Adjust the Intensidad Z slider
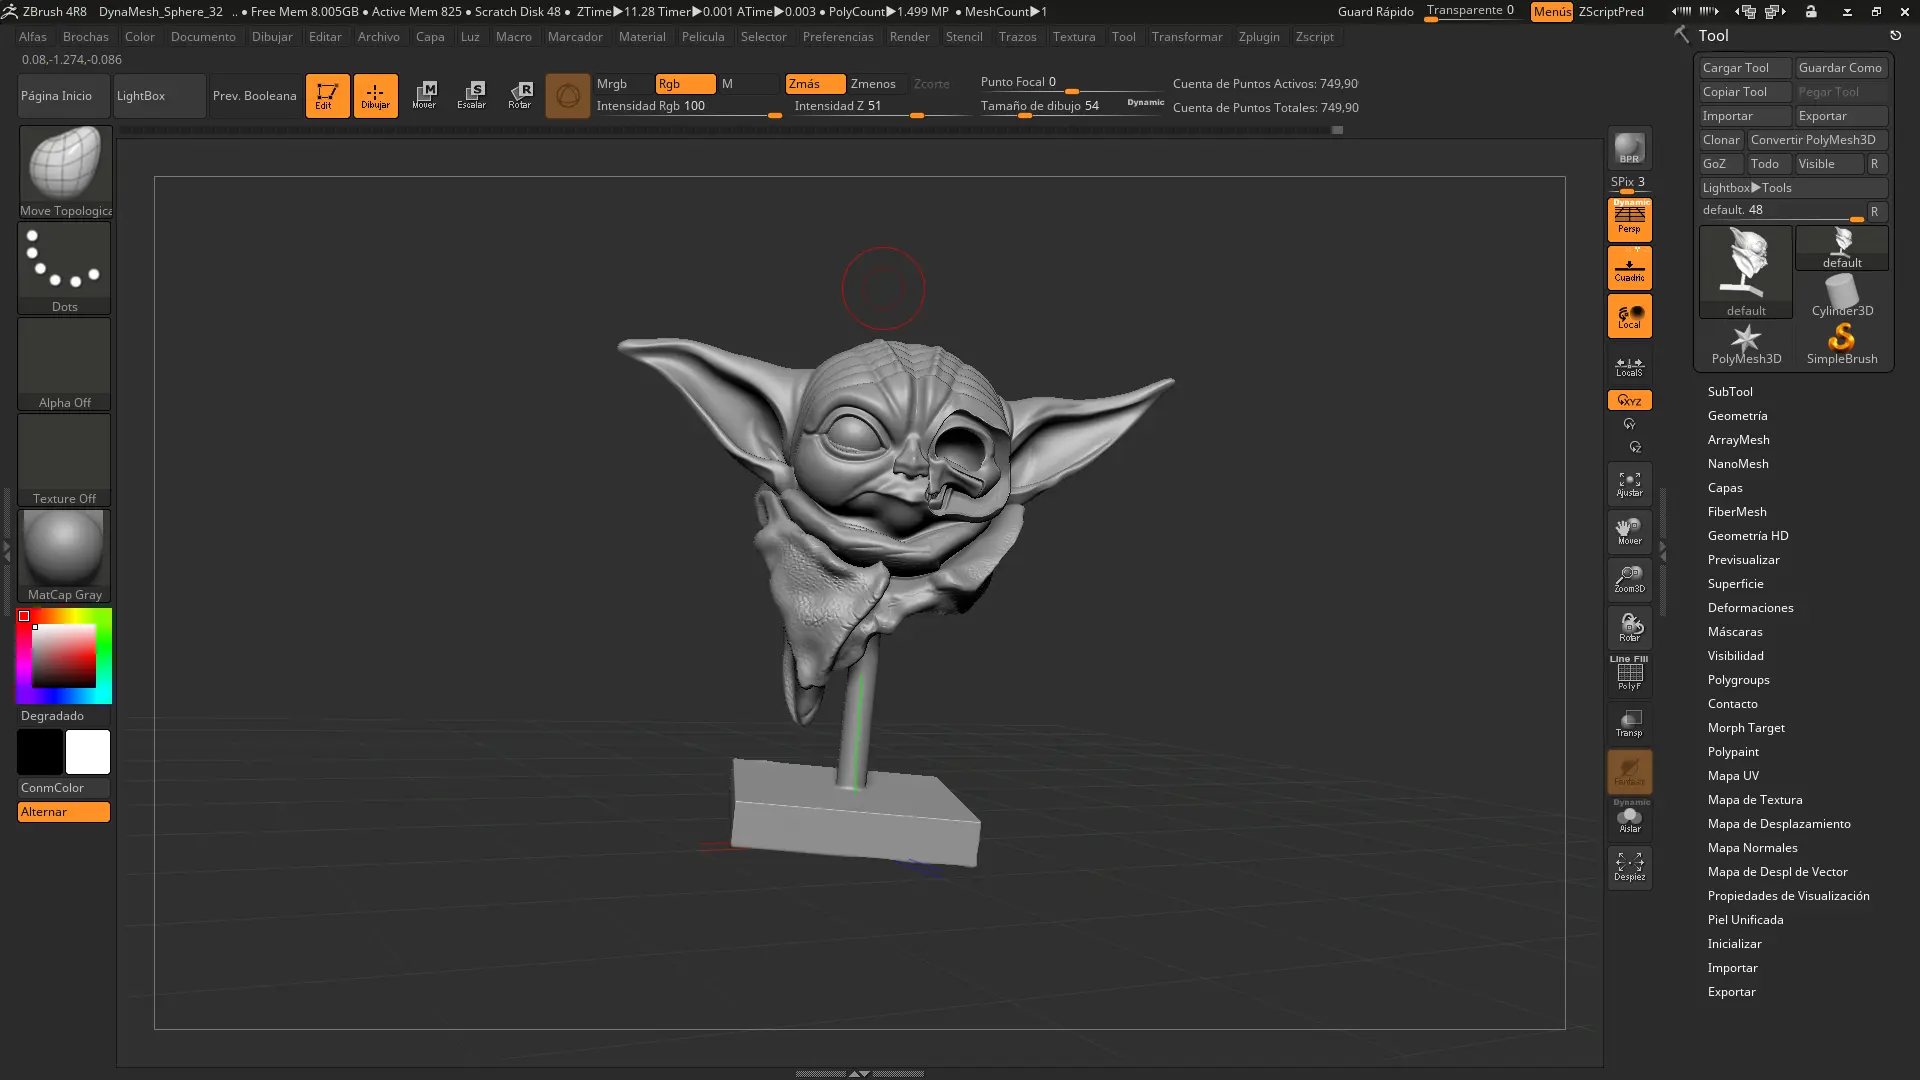The width and height of the screenshot is (1920, 1080). pos(881,107)
